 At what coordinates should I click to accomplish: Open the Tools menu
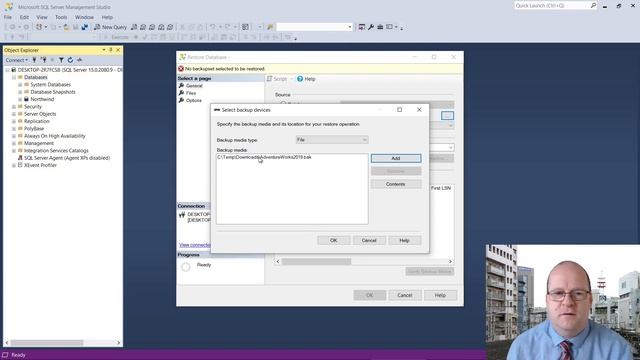(x=61, y=17)
